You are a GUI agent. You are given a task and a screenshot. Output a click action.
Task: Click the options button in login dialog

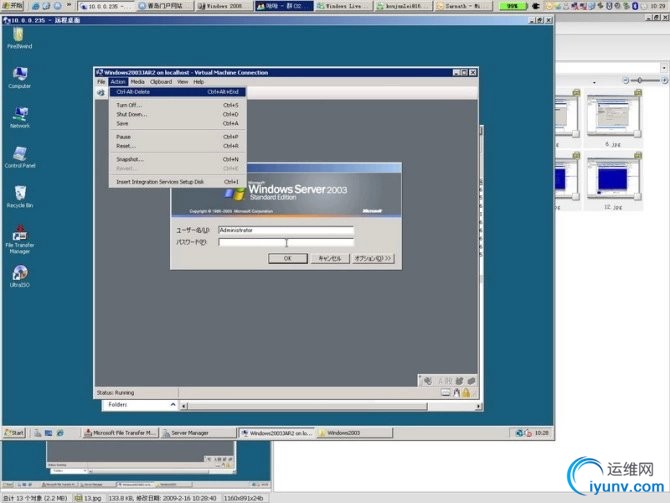point(373,259)
